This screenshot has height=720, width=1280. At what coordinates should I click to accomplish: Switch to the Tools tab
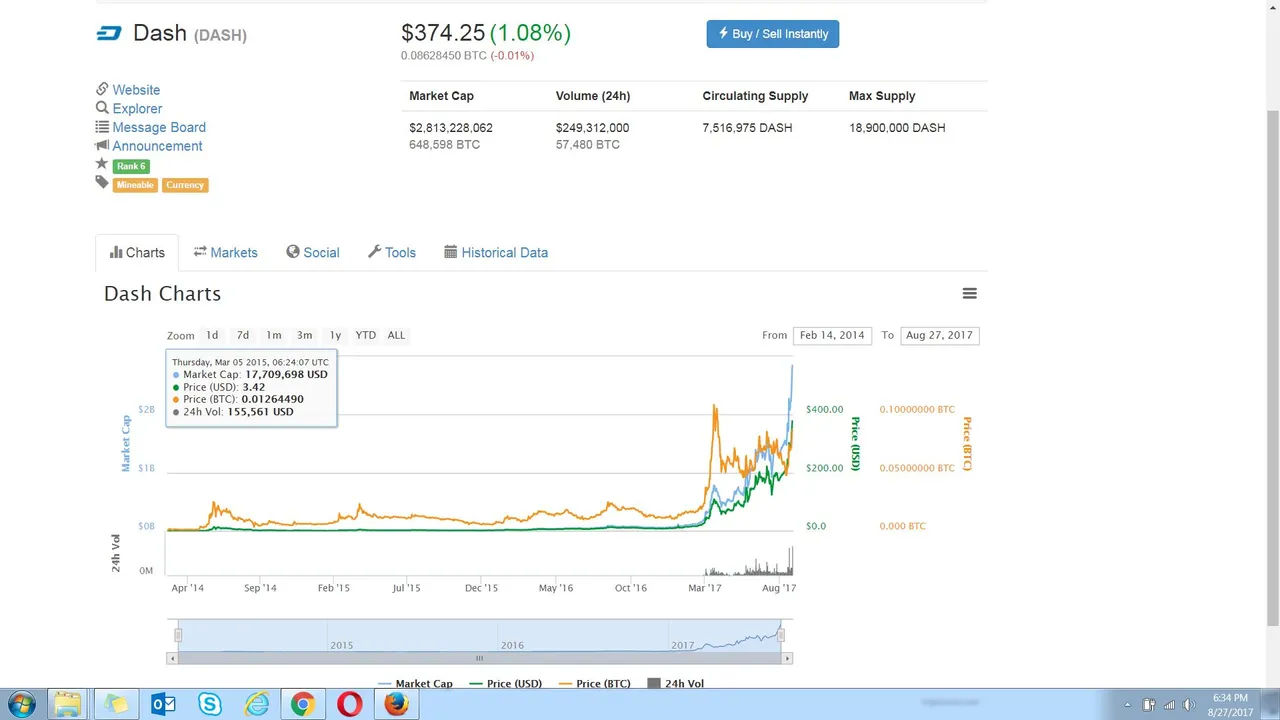(x=391, y=252)
